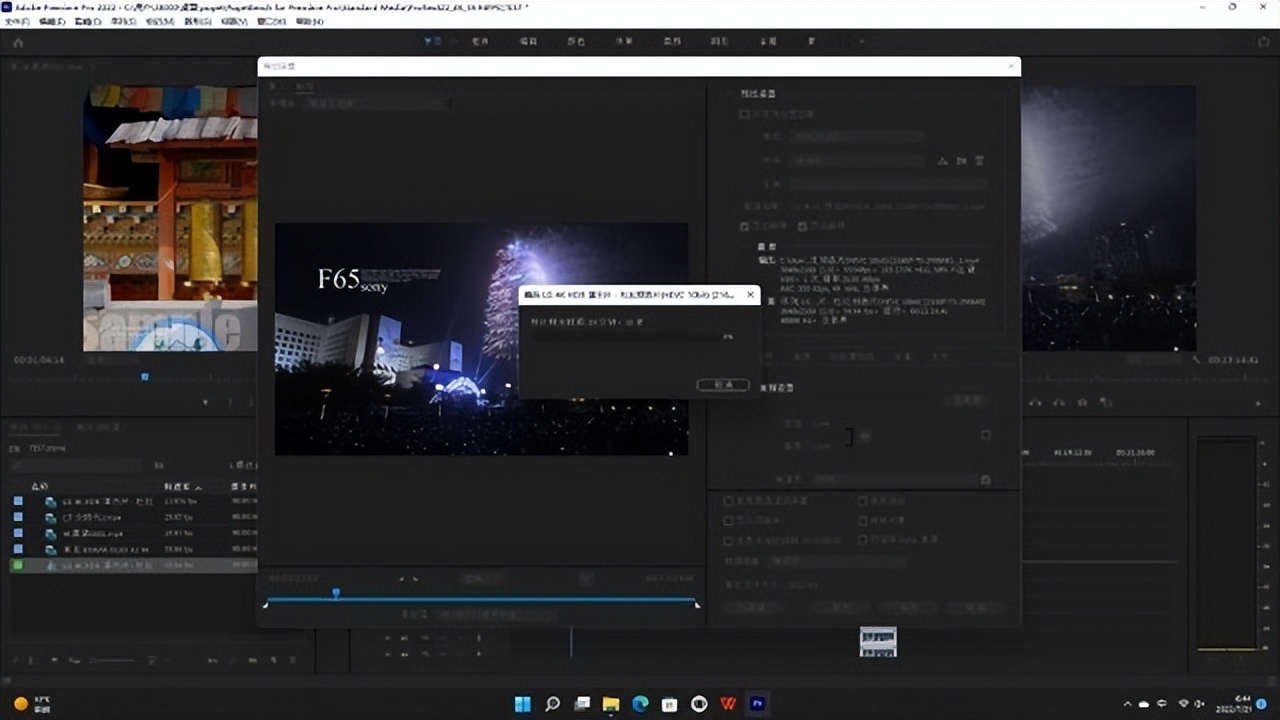
Task: Open the Edit menu
Action: (x=52, y=21)
